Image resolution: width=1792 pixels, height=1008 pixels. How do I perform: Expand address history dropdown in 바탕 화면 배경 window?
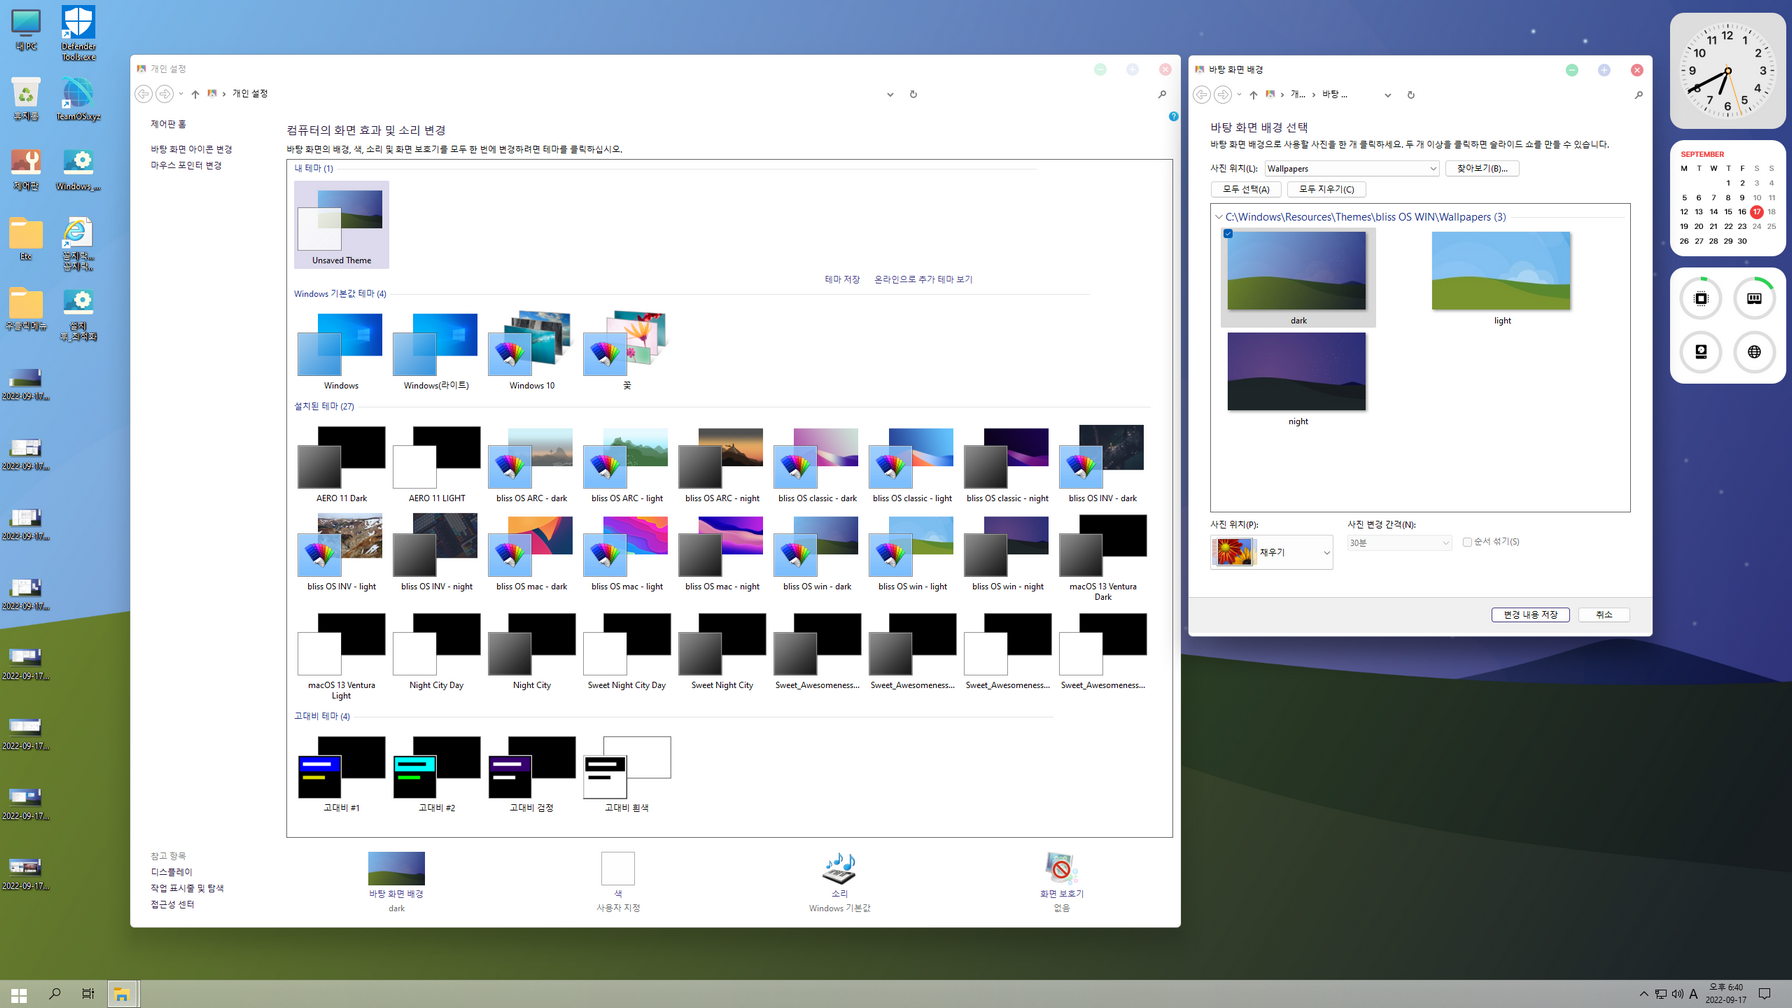[1387, 95]
